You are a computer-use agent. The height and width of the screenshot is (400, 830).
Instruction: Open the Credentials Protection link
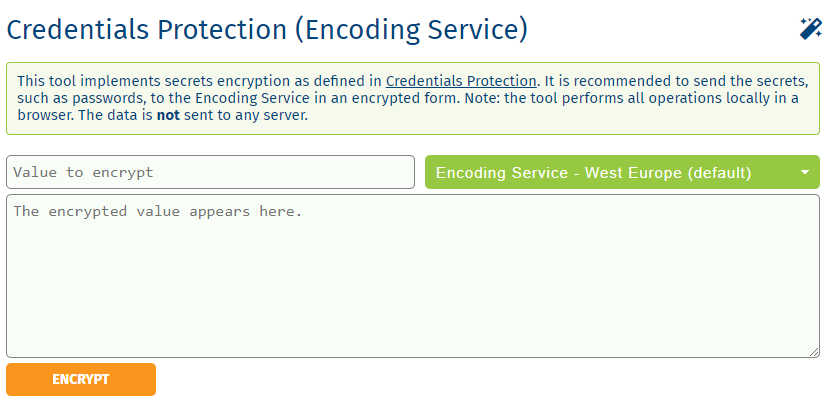coord(461,81)
